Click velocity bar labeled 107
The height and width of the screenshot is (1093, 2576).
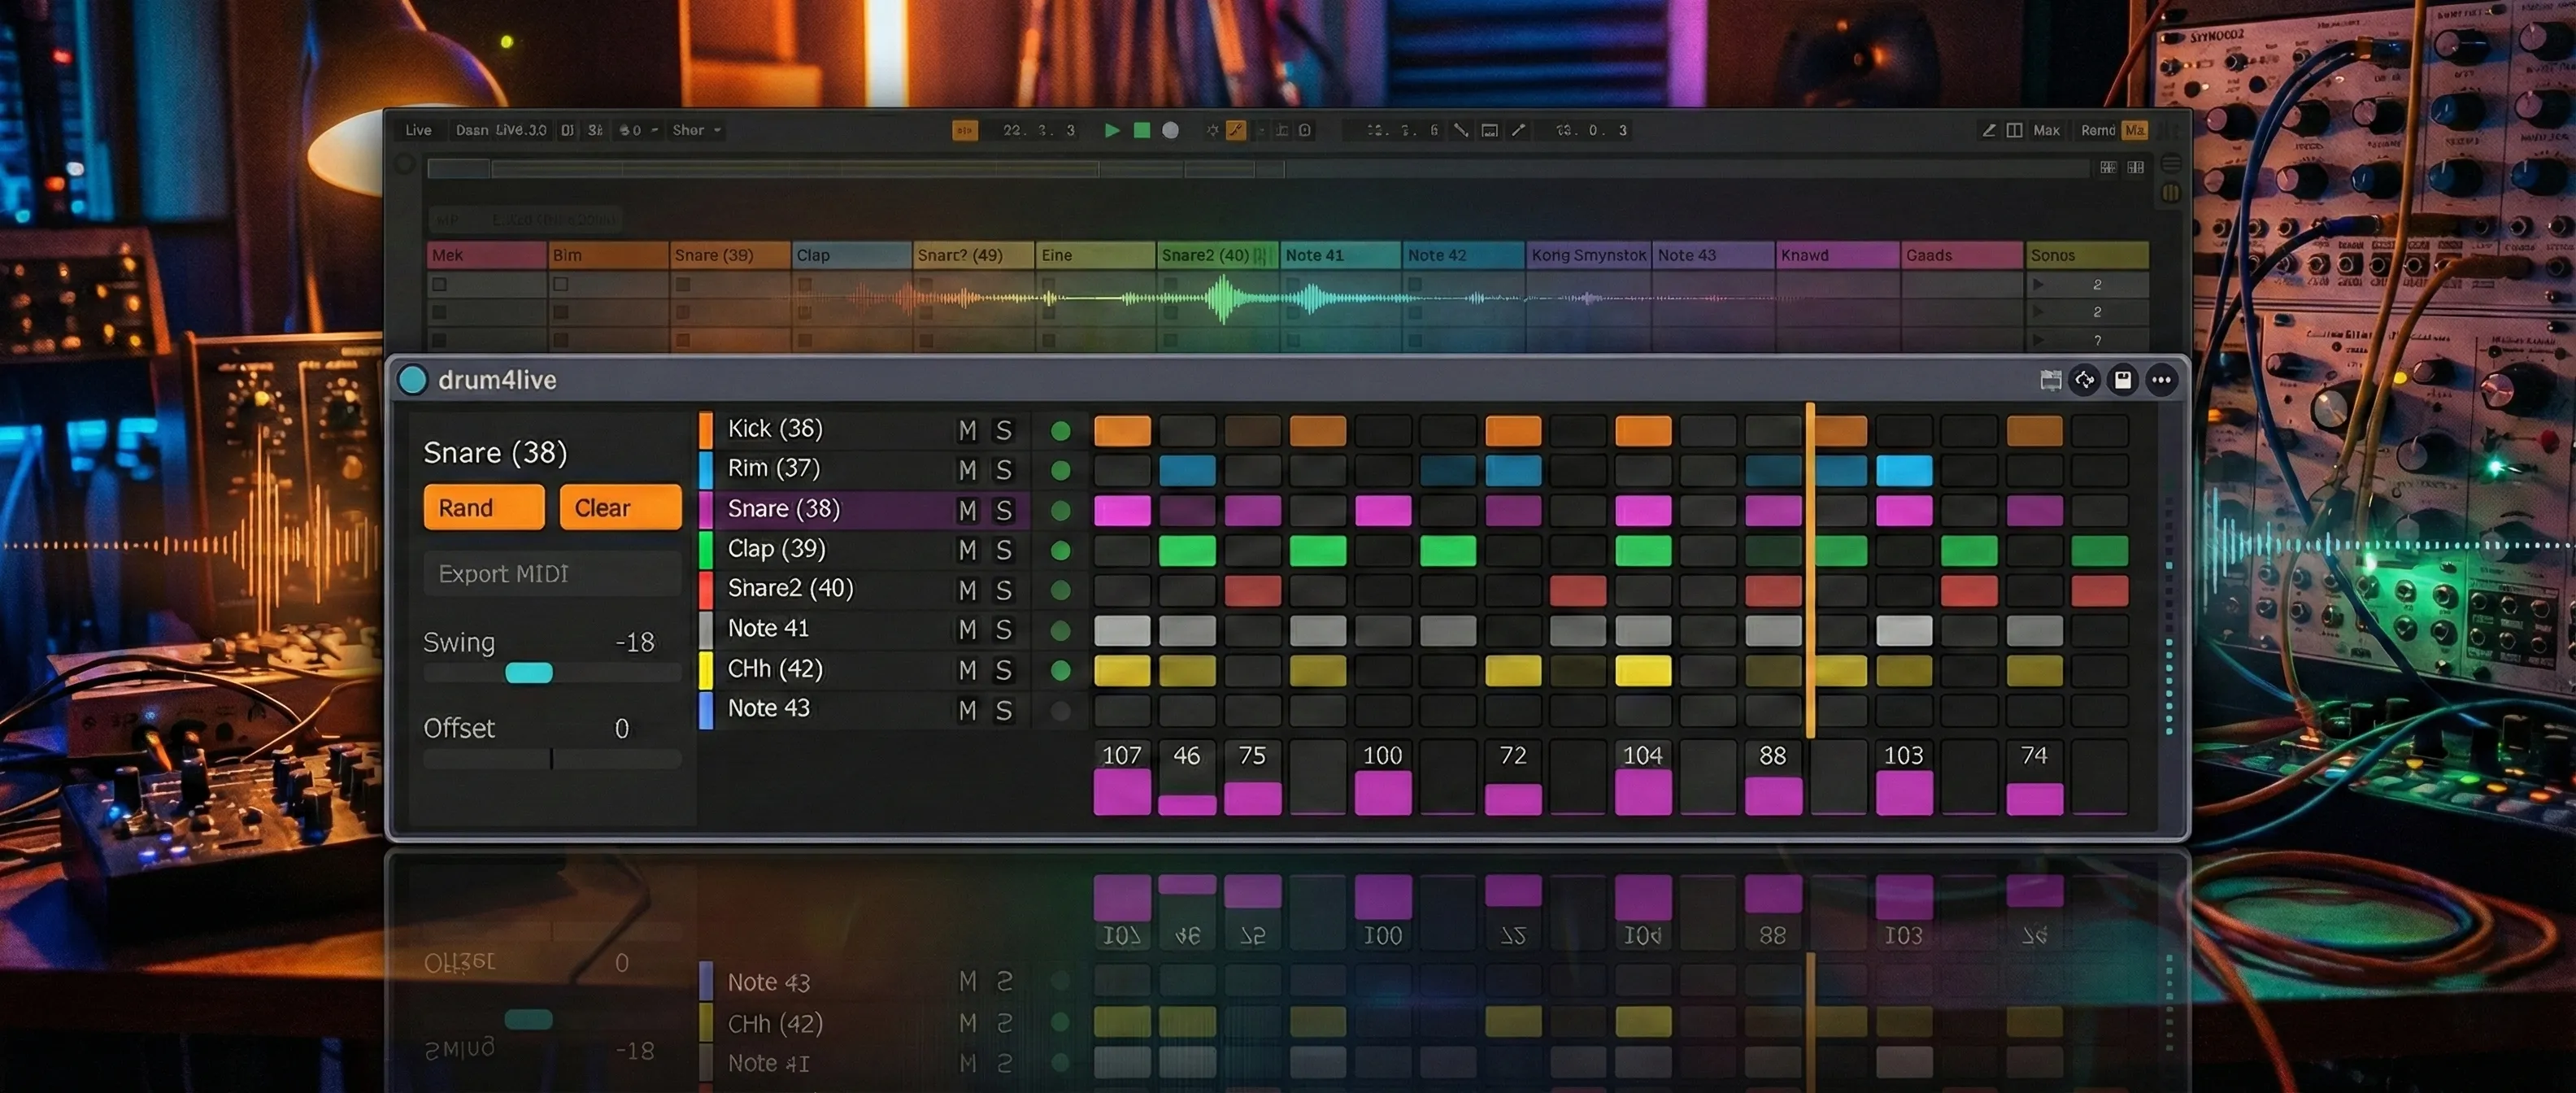coord(1122,791)
